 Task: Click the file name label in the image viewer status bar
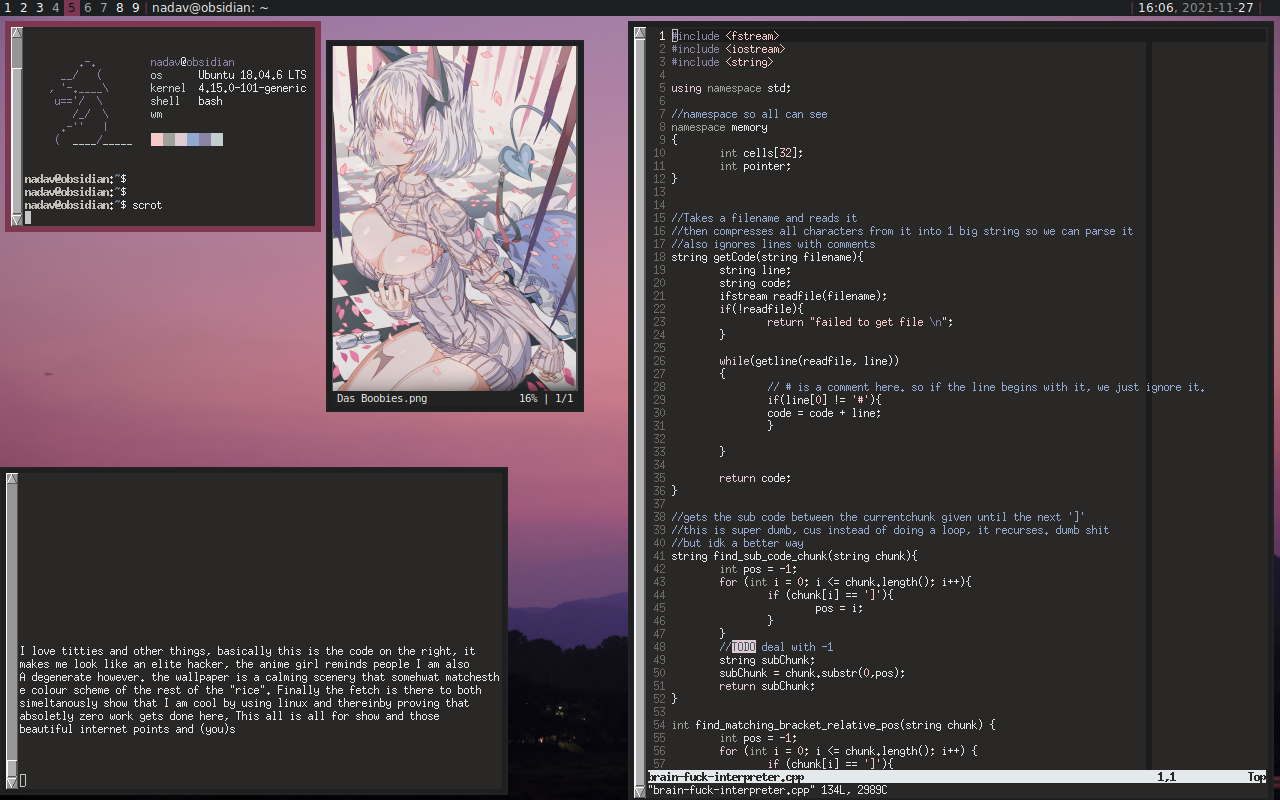tap(382, 398)
